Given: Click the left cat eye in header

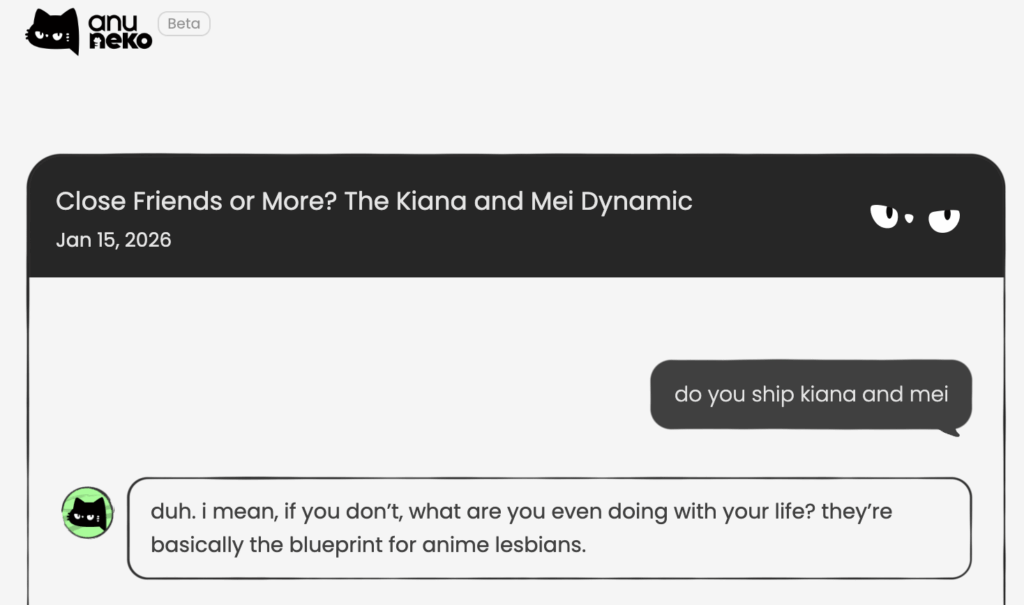Looking at the screenshot, I should pyautogui.click(x=885, y=215).
